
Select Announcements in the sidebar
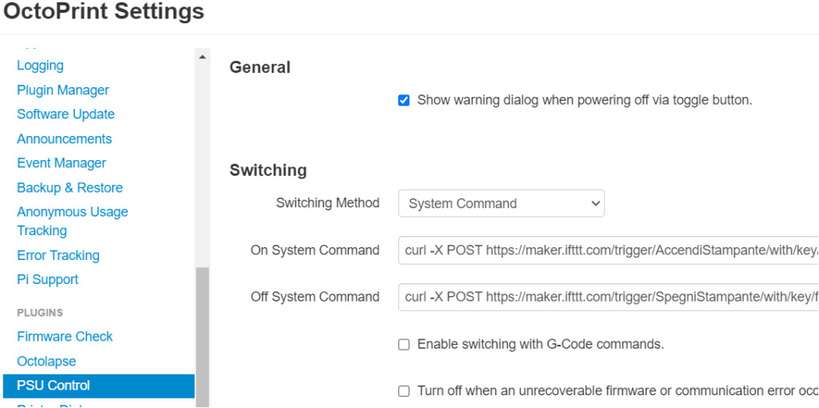pyautogui.click(x=64, y=139)
